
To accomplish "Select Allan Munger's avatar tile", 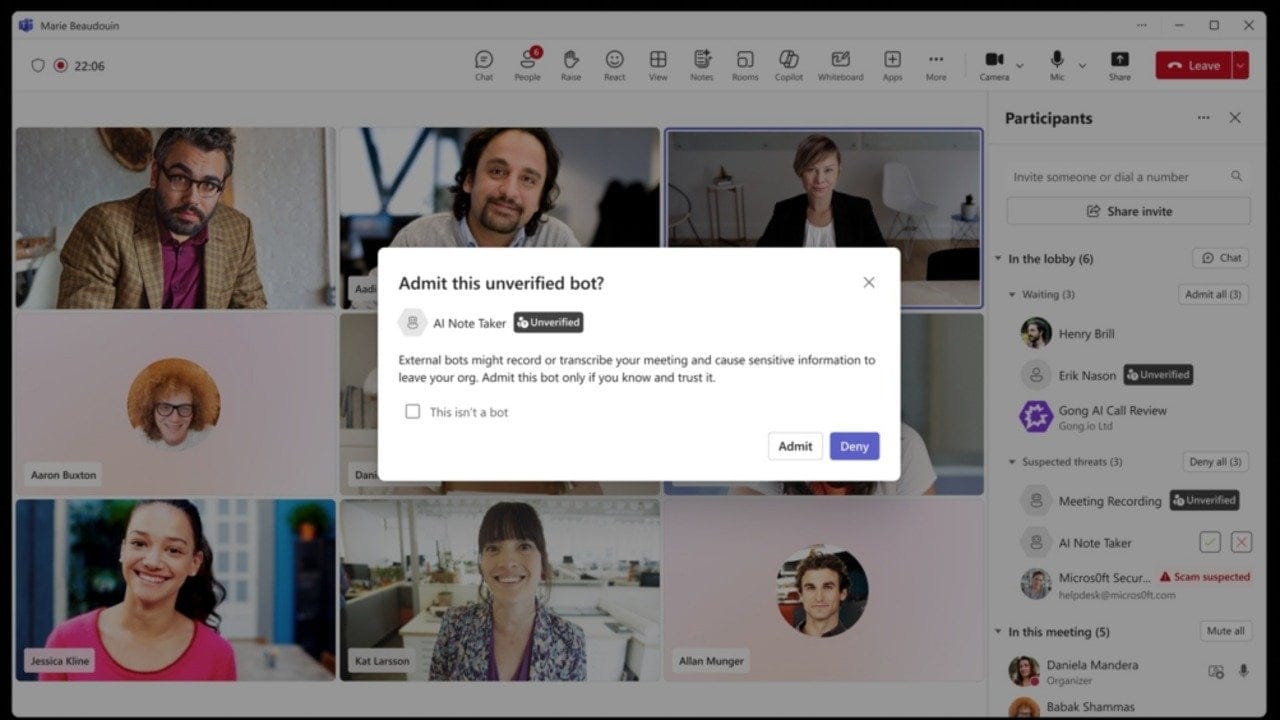I will click(x=823, y=590).
